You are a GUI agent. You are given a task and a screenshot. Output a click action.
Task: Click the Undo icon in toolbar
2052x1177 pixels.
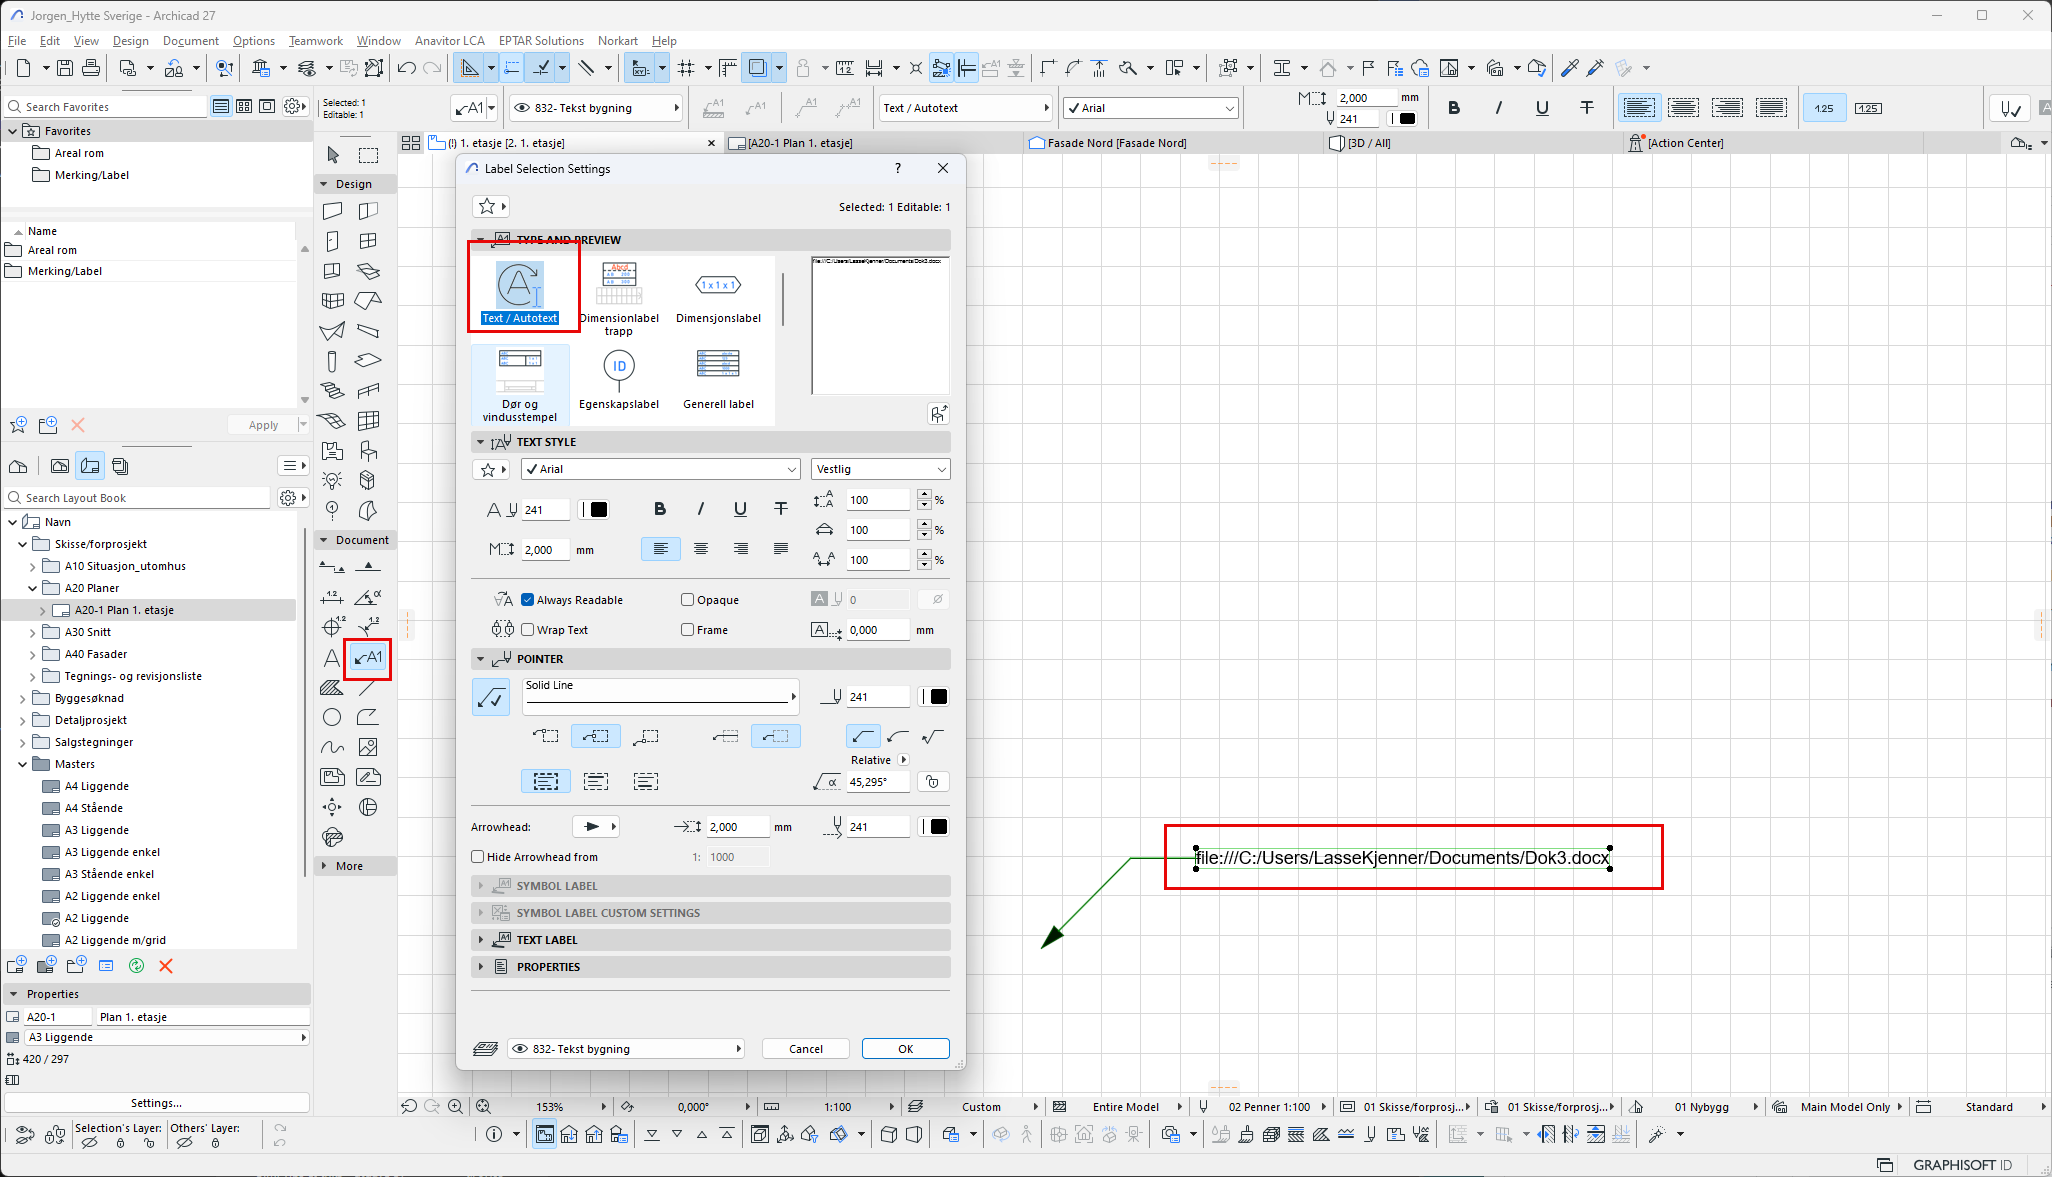coord(406,68)
